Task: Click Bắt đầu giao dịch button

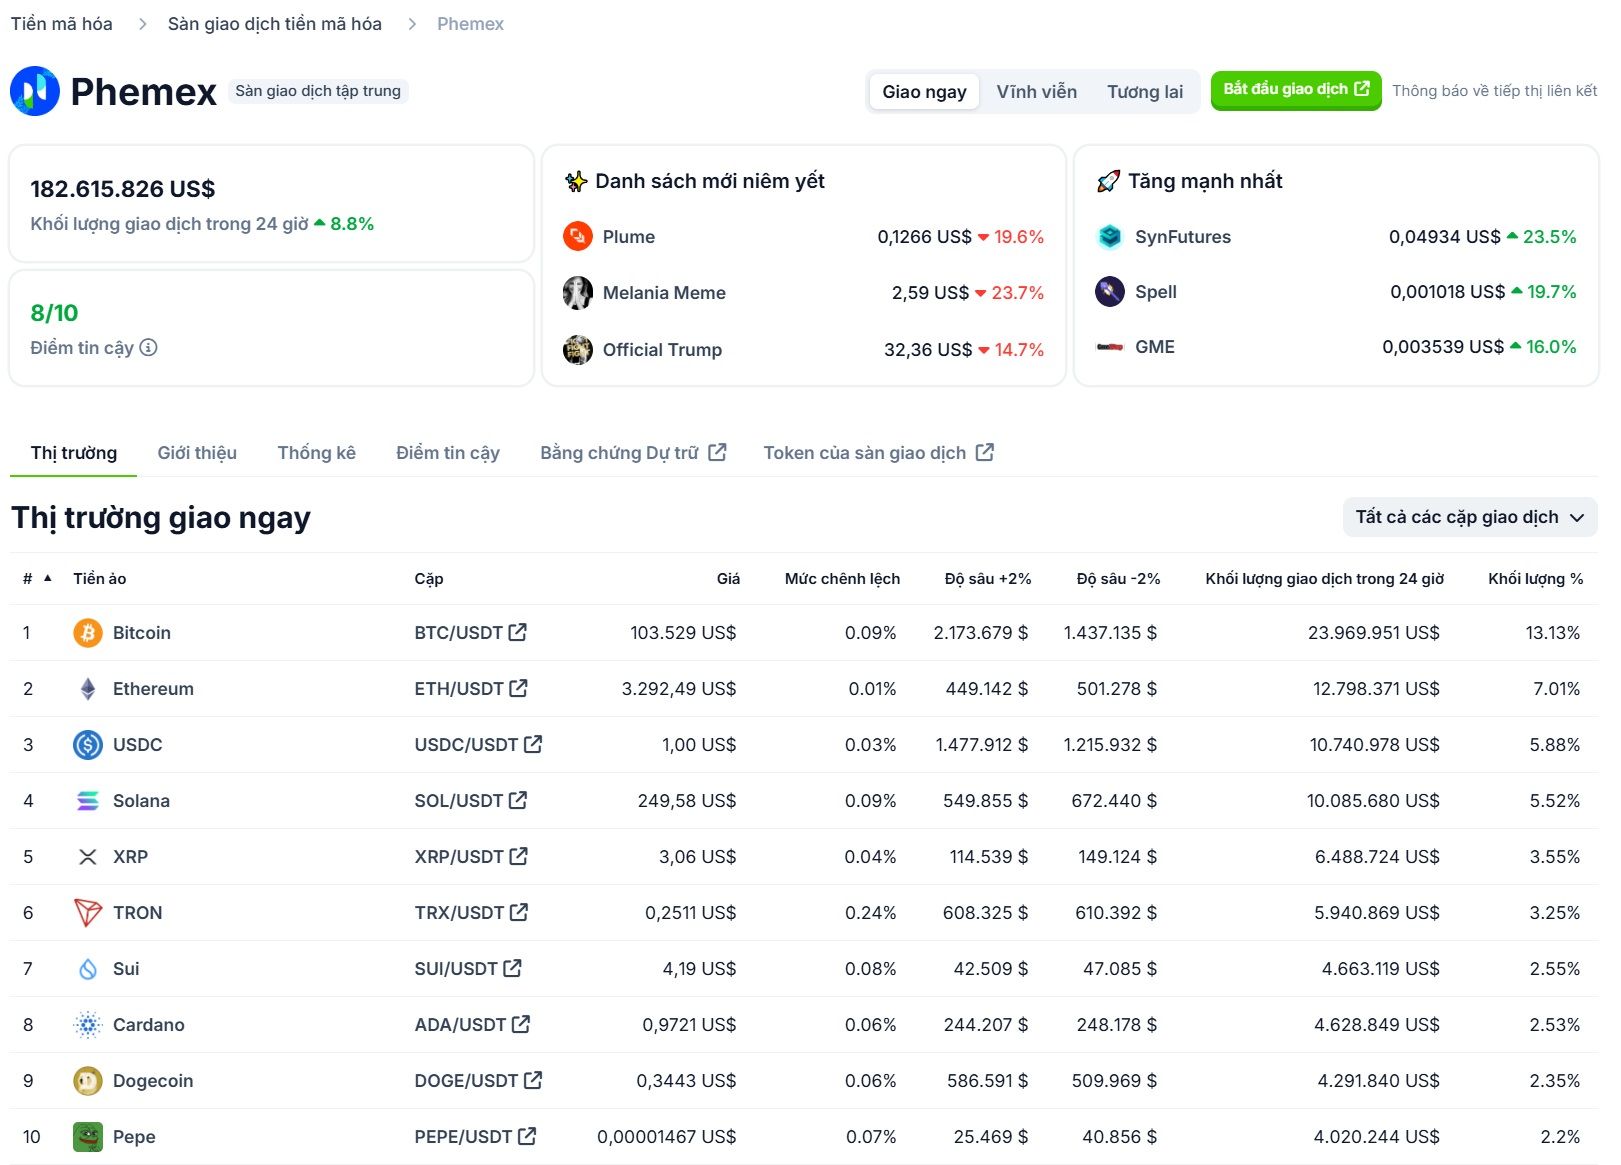Action: coord(1296,90)
